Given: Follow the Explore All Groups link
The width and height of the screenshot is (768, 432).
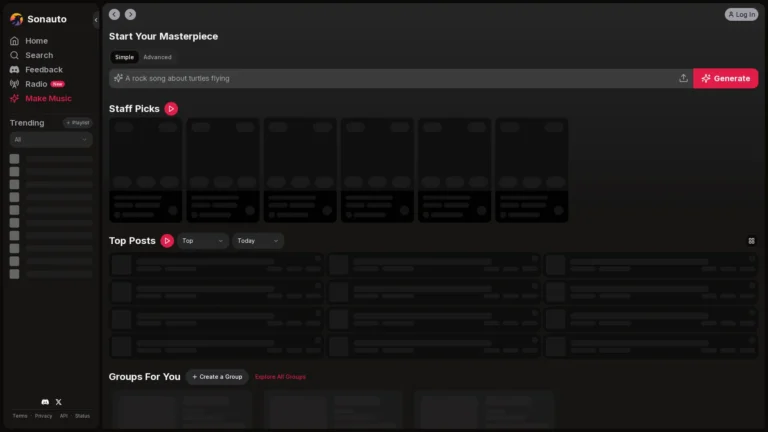Looking at the screenshot, I should (280, 377).
